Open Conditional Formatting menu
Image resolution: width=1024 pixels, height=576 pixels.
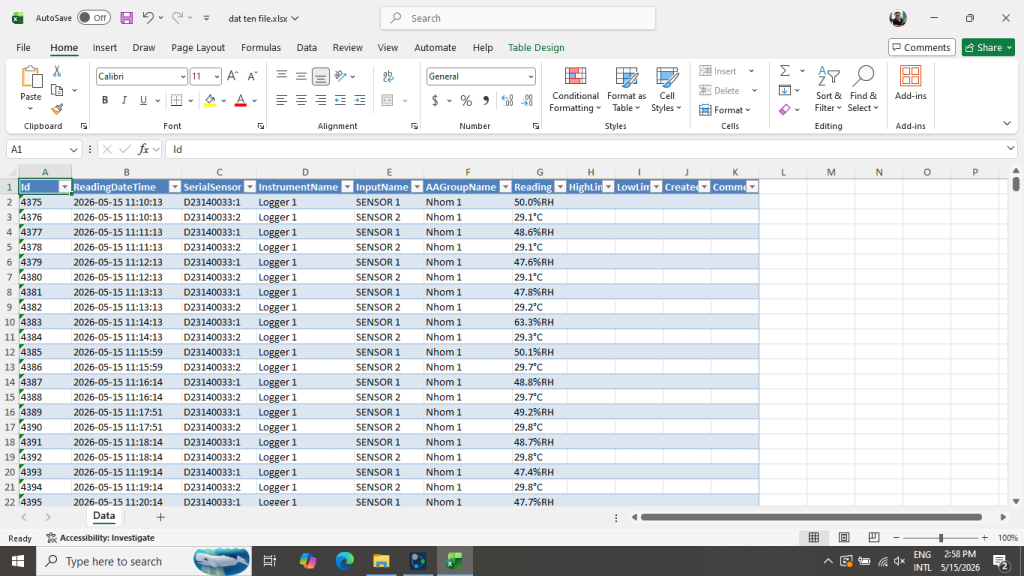tap(575, 90)
